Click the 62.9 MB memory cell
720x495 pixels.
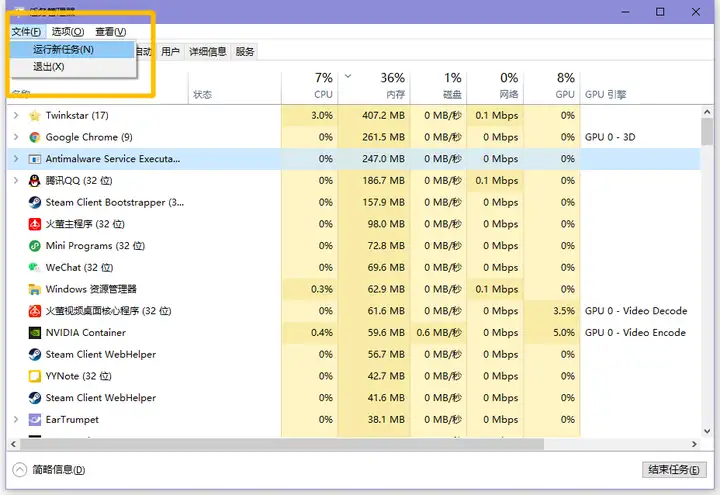pyautogui.click(x=374, y=289)
